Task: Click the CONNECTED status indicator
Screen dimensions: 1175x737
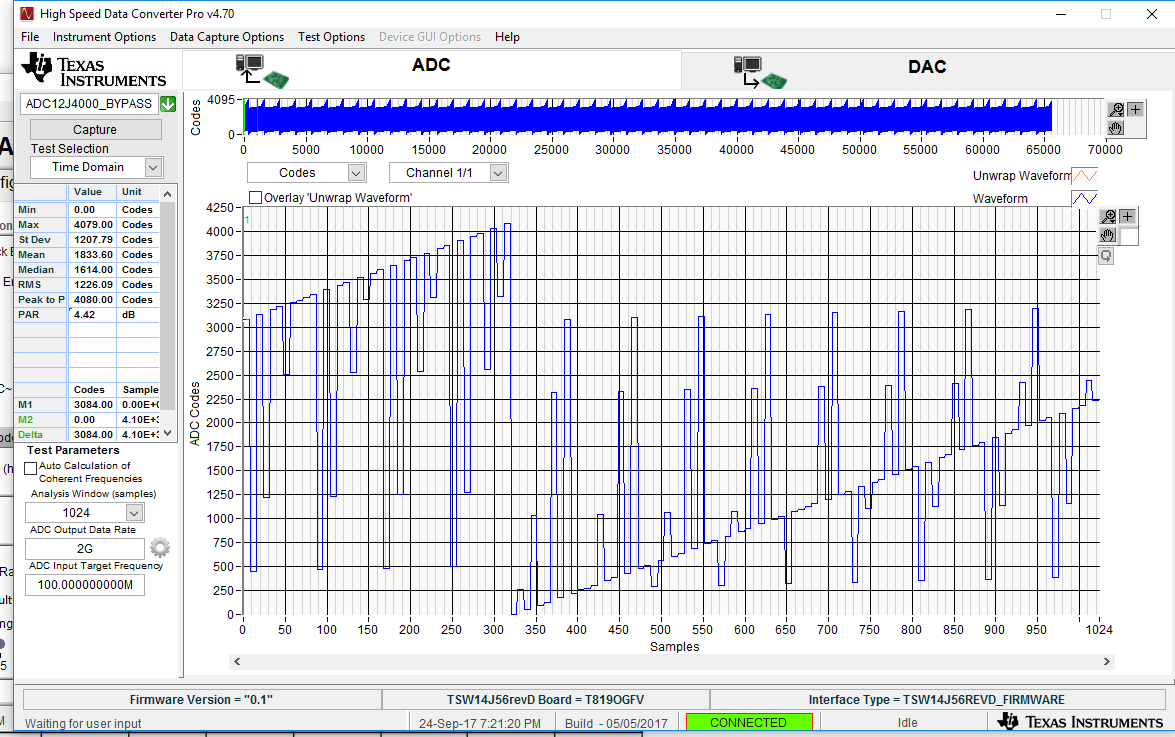Action: click(749, 722)
